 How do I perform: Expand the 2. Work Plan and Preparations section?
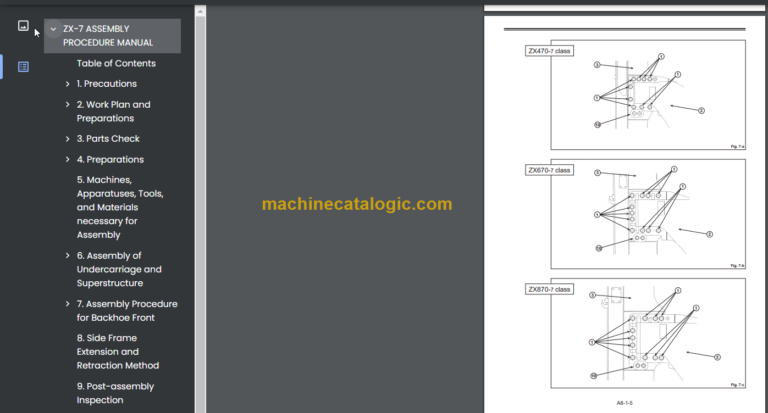68,104
